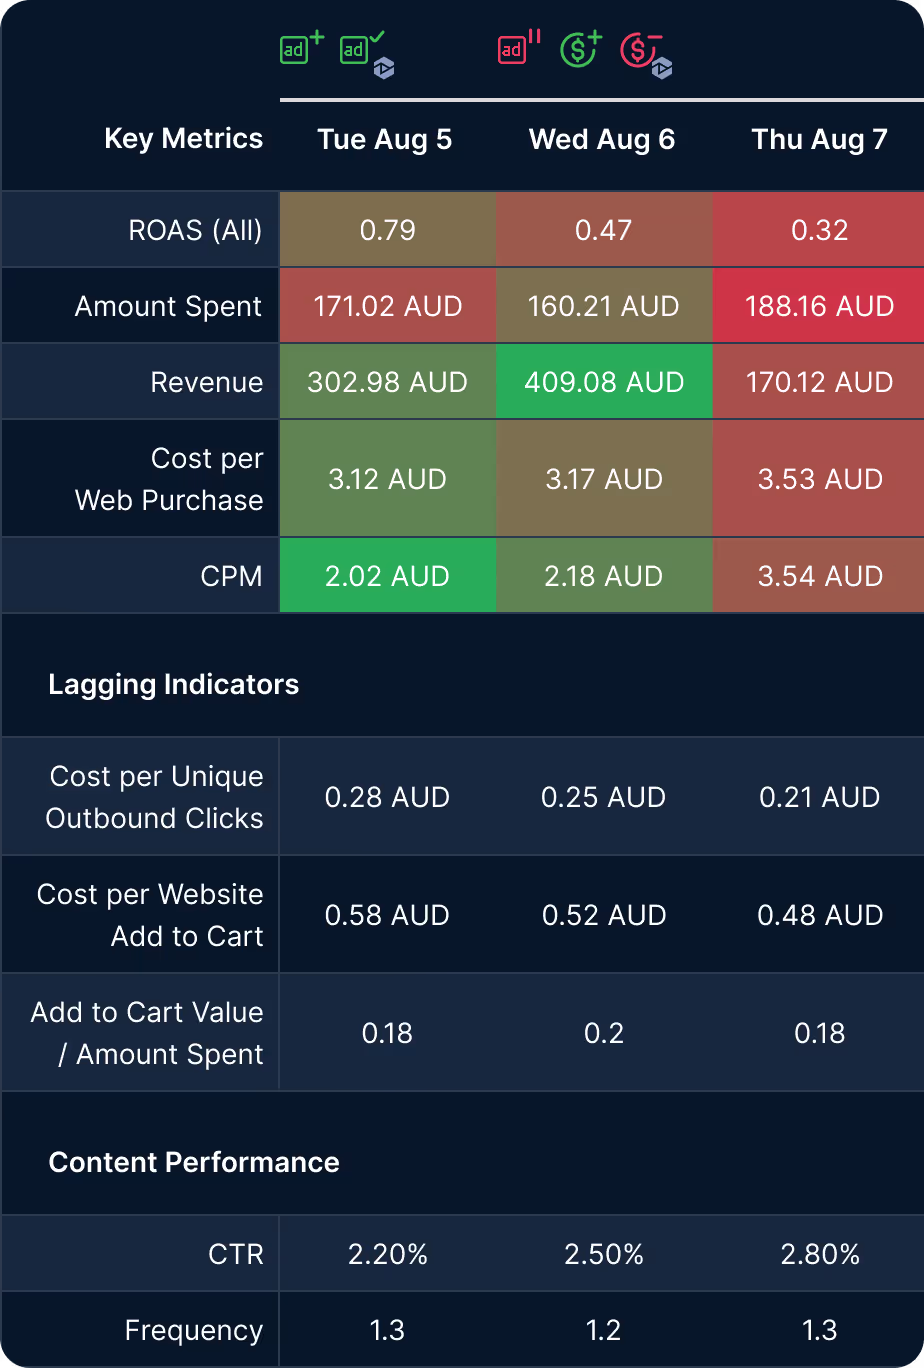Select the red ROAS 0.32 cell
The width and height of the screenshot is (924, 1368).
click(820, 229)
